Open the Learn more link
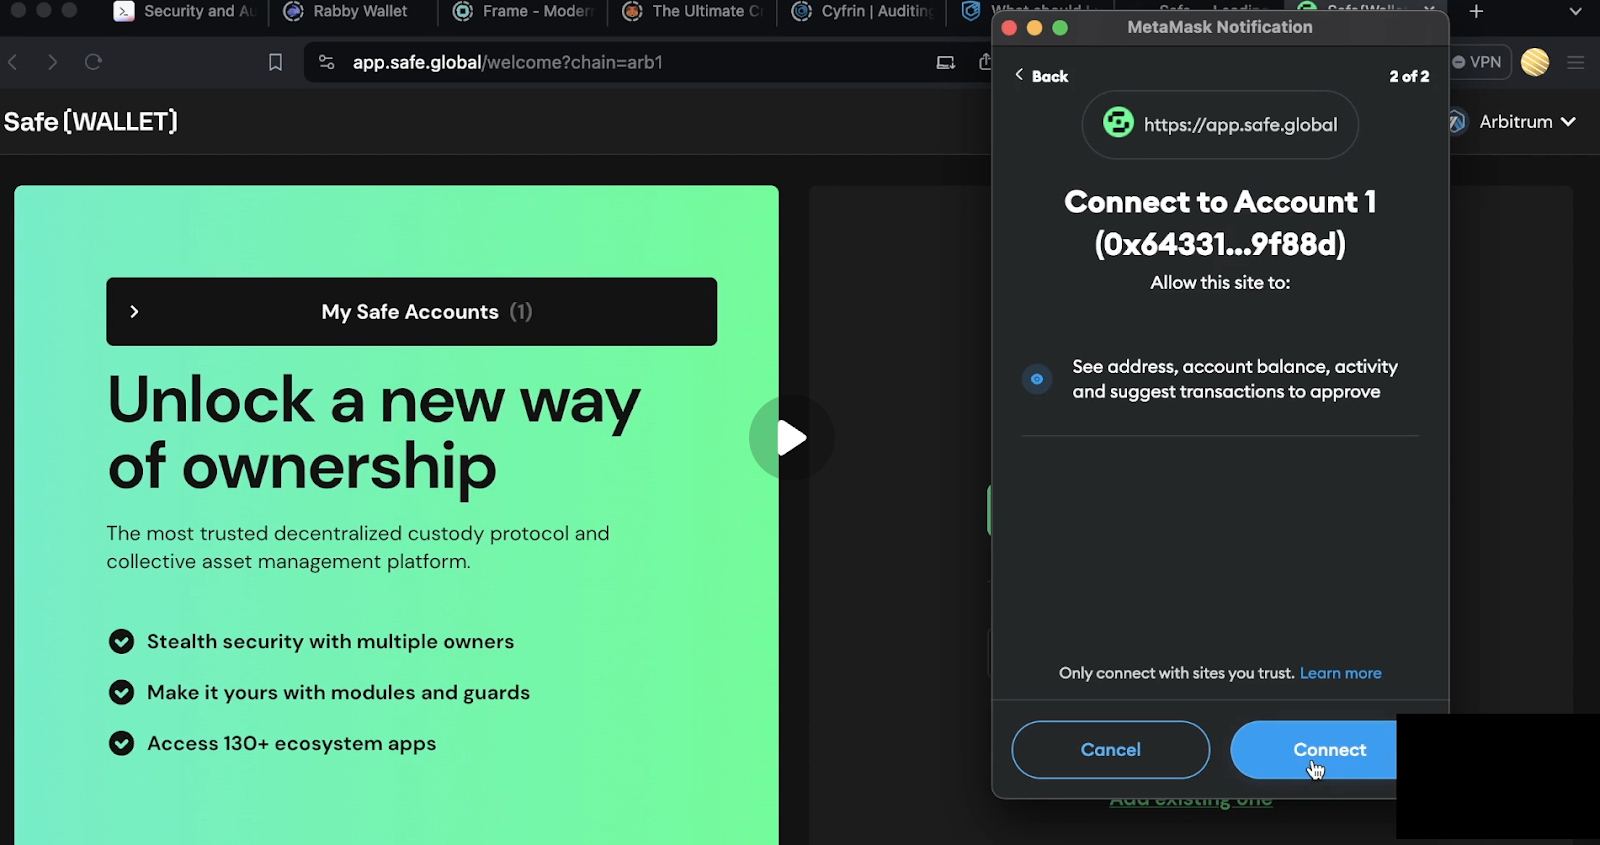 click(1340, 673)
